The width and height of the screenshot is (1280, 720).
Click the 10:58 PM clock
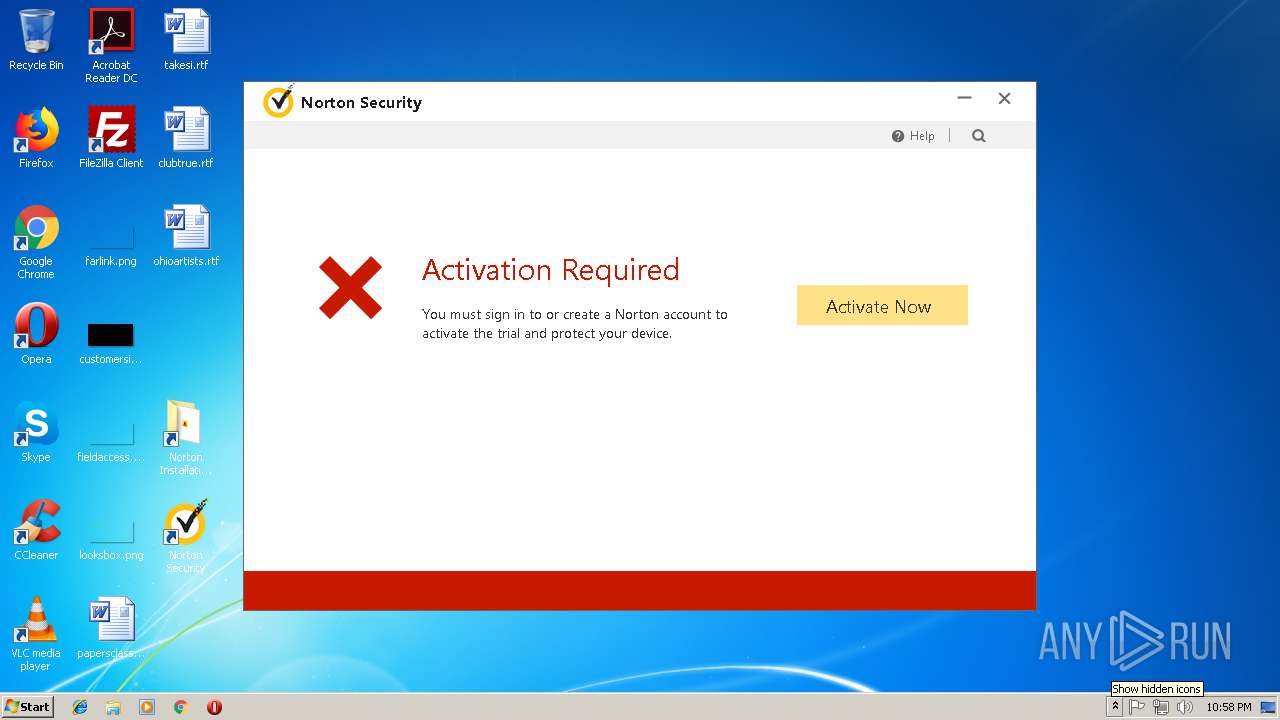(x=1229, y=707)
